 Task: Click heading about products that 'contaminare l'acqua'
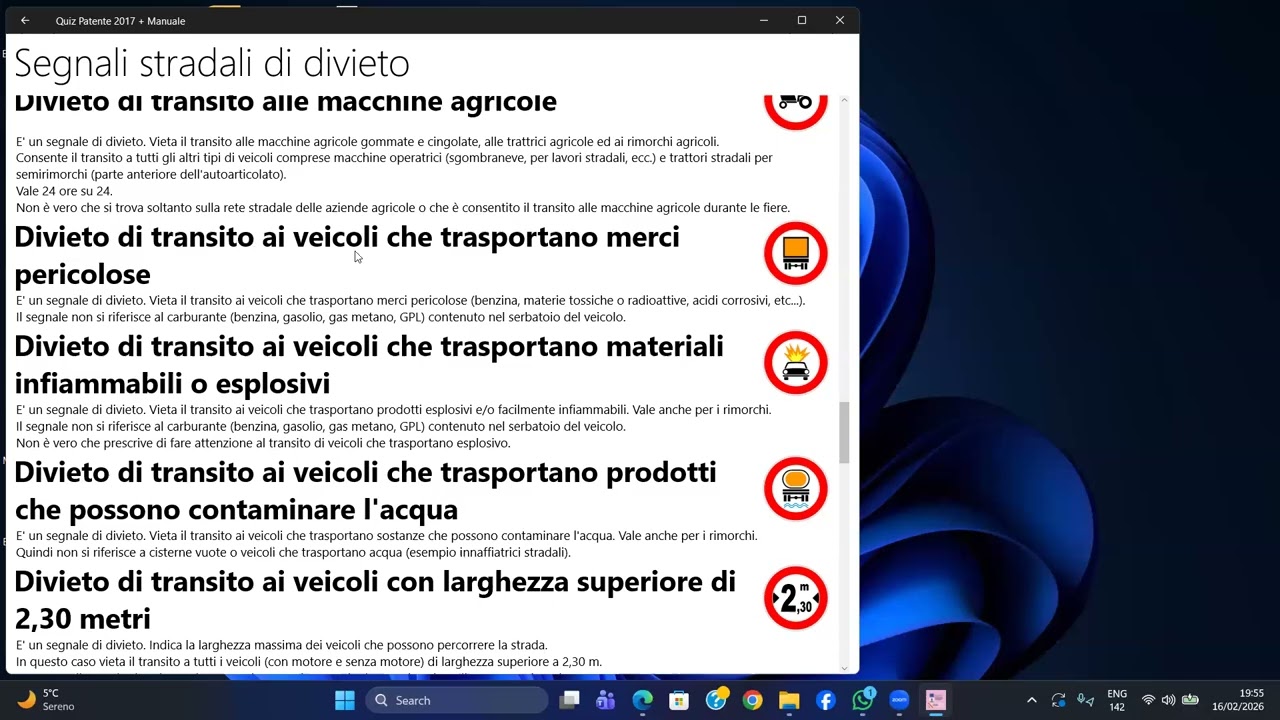(365, 490)
